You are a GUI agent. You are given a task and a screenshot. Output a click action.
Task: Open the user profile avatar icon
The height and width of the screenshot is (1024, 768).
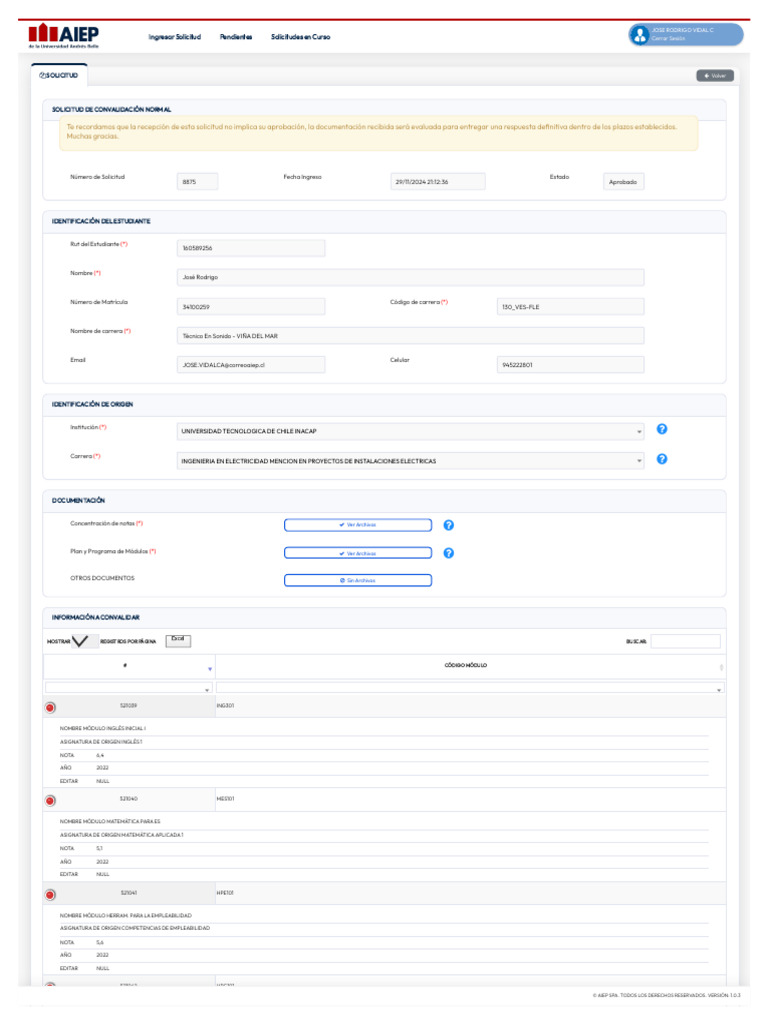click(x=639, y=35)
